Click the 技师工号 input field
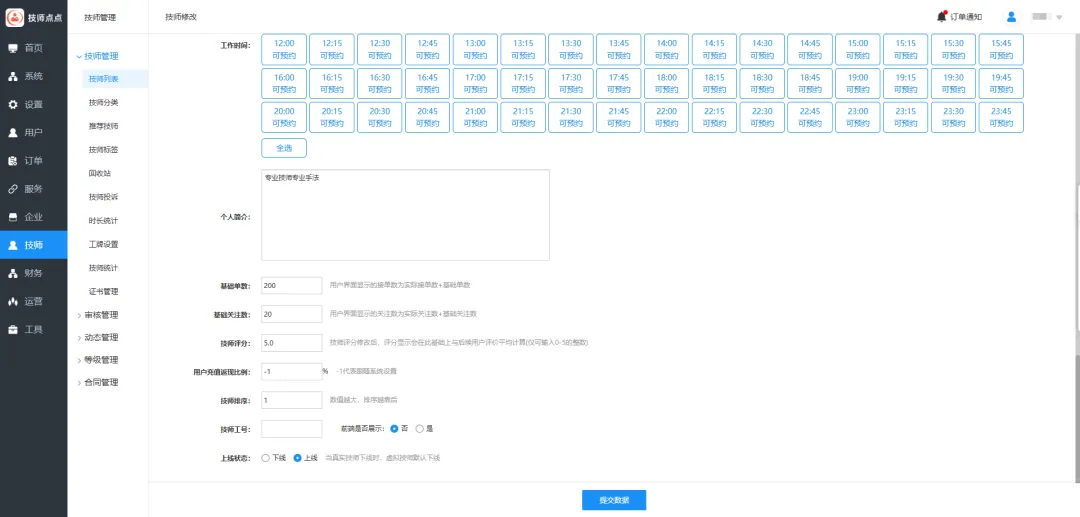The width and height of the screenshot is (1080, 517). click(291, 429)
